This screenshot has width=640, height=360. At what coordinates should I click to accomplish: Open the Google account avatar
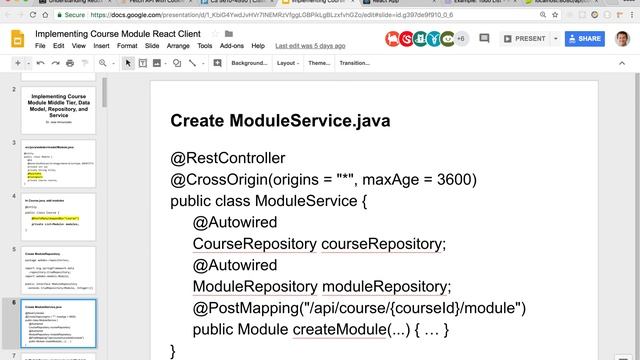pyautogui.click(x=622, y=39)
